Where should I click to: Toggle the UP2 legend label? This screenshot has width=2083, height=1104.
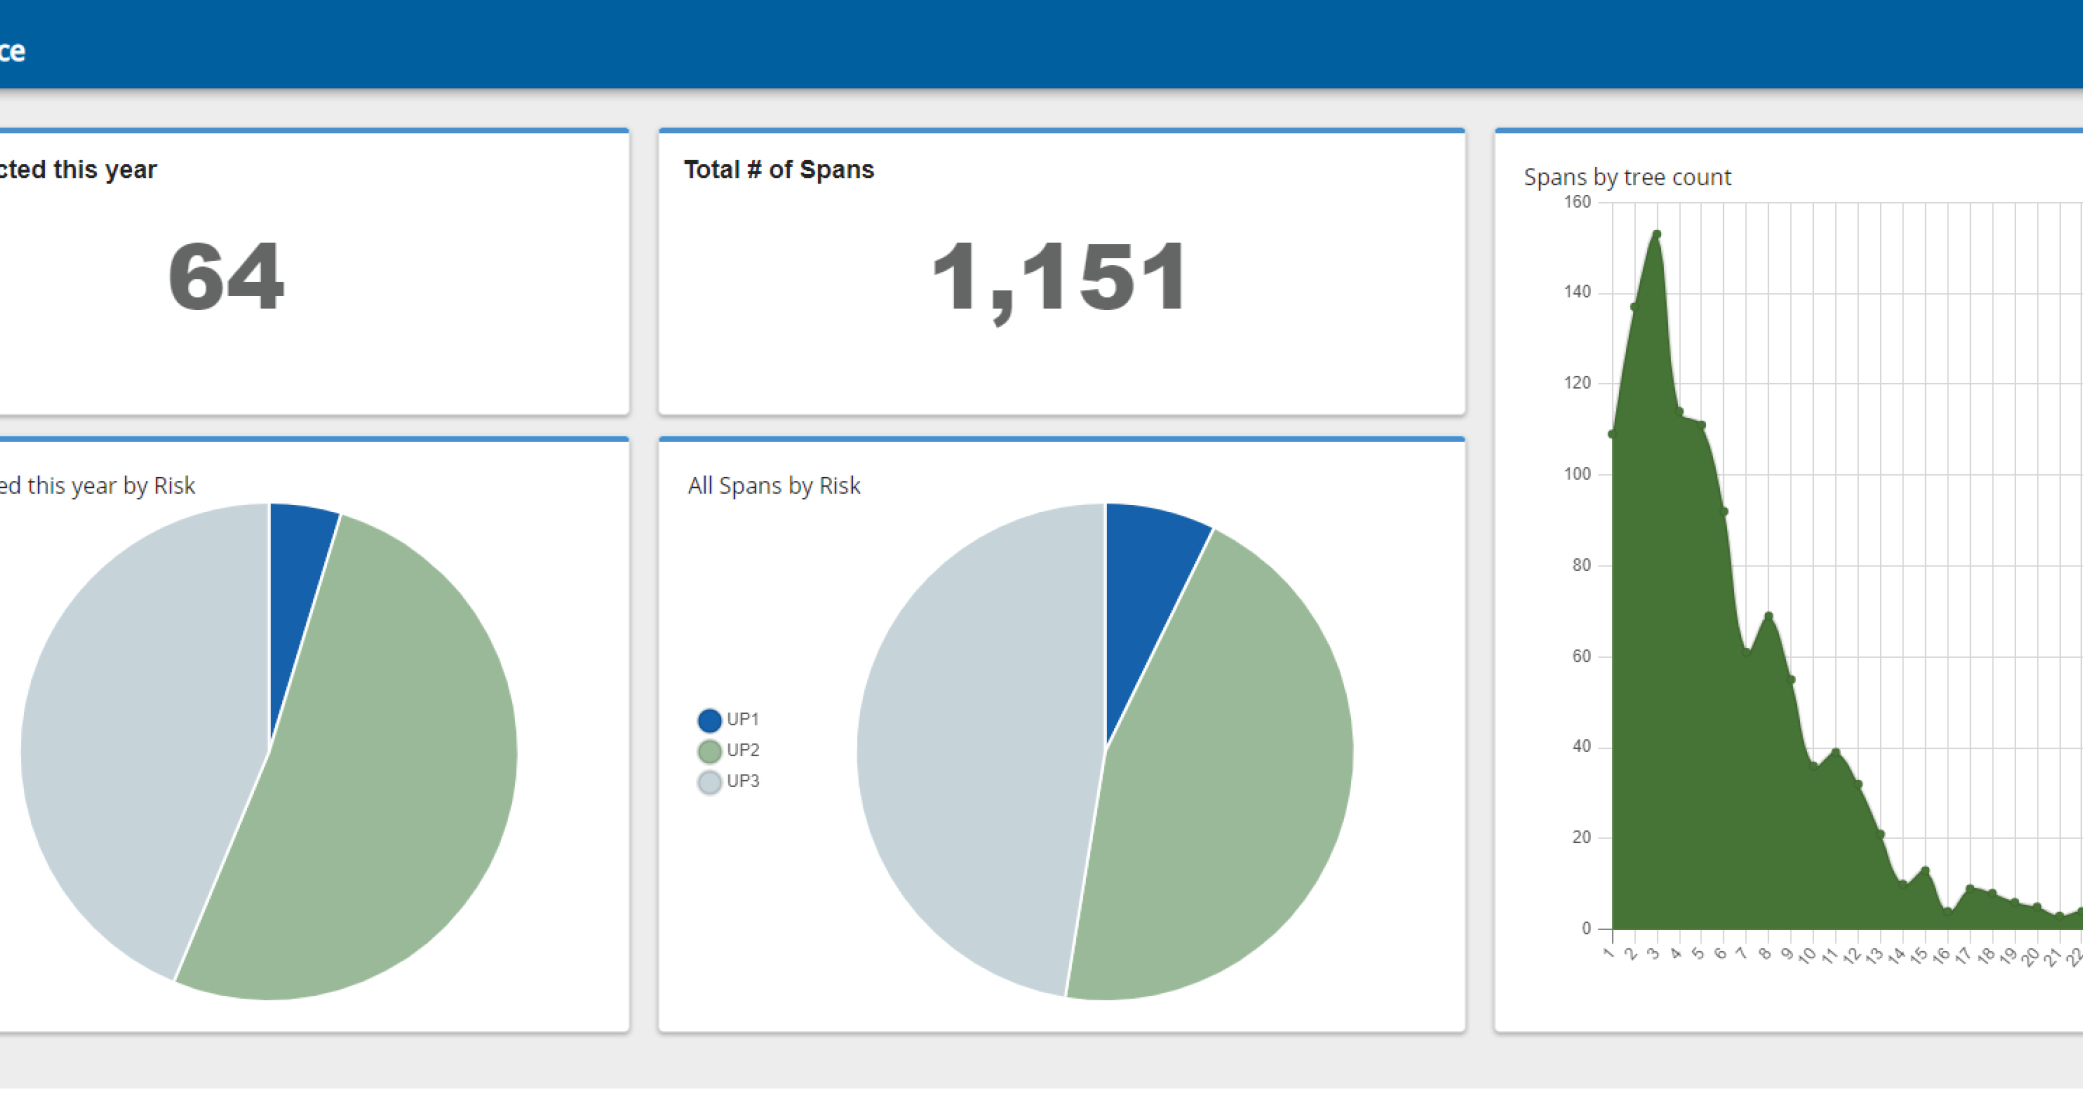click(743, 750)
